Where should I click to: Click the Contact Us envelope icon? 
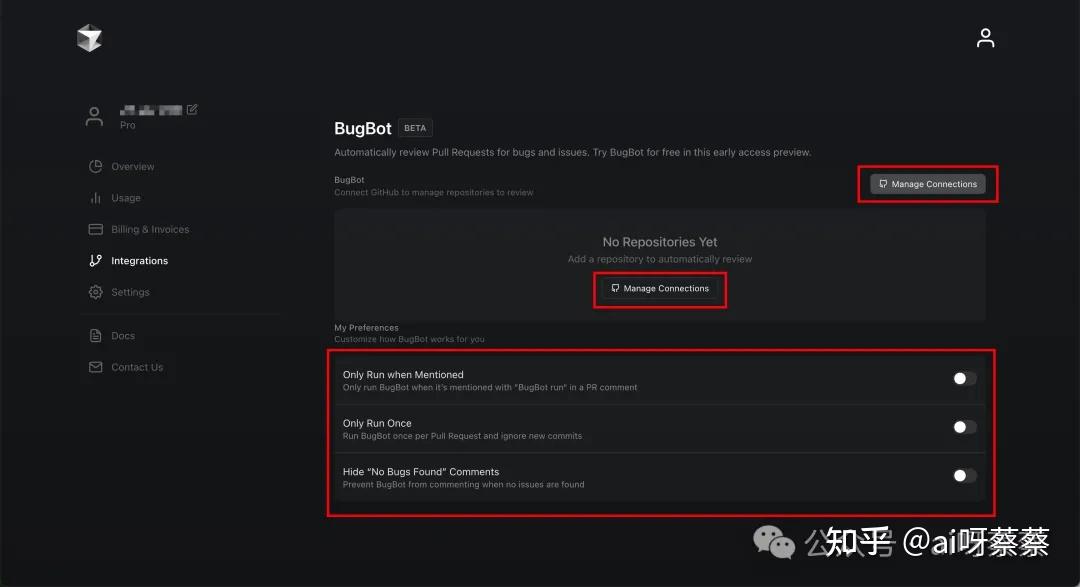(96, 367)
